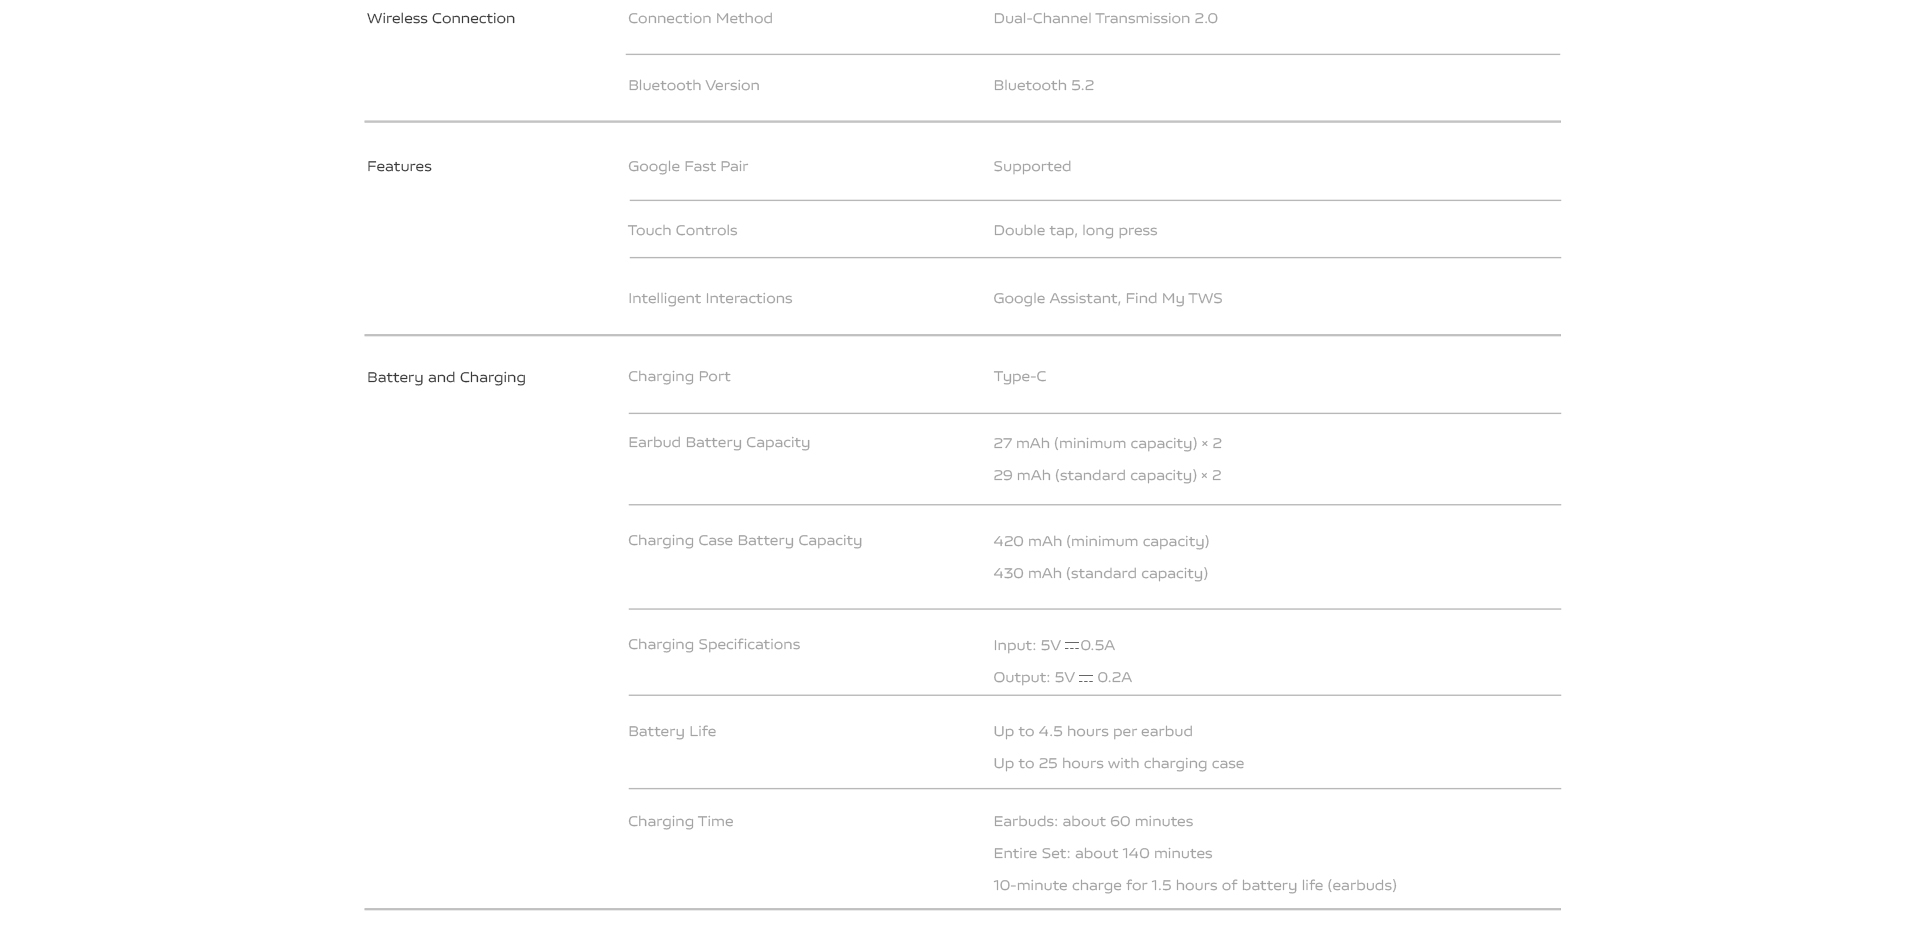
Task: Click the Charging Specifications label
Action: pyautogui.click(x=713, y=644)
